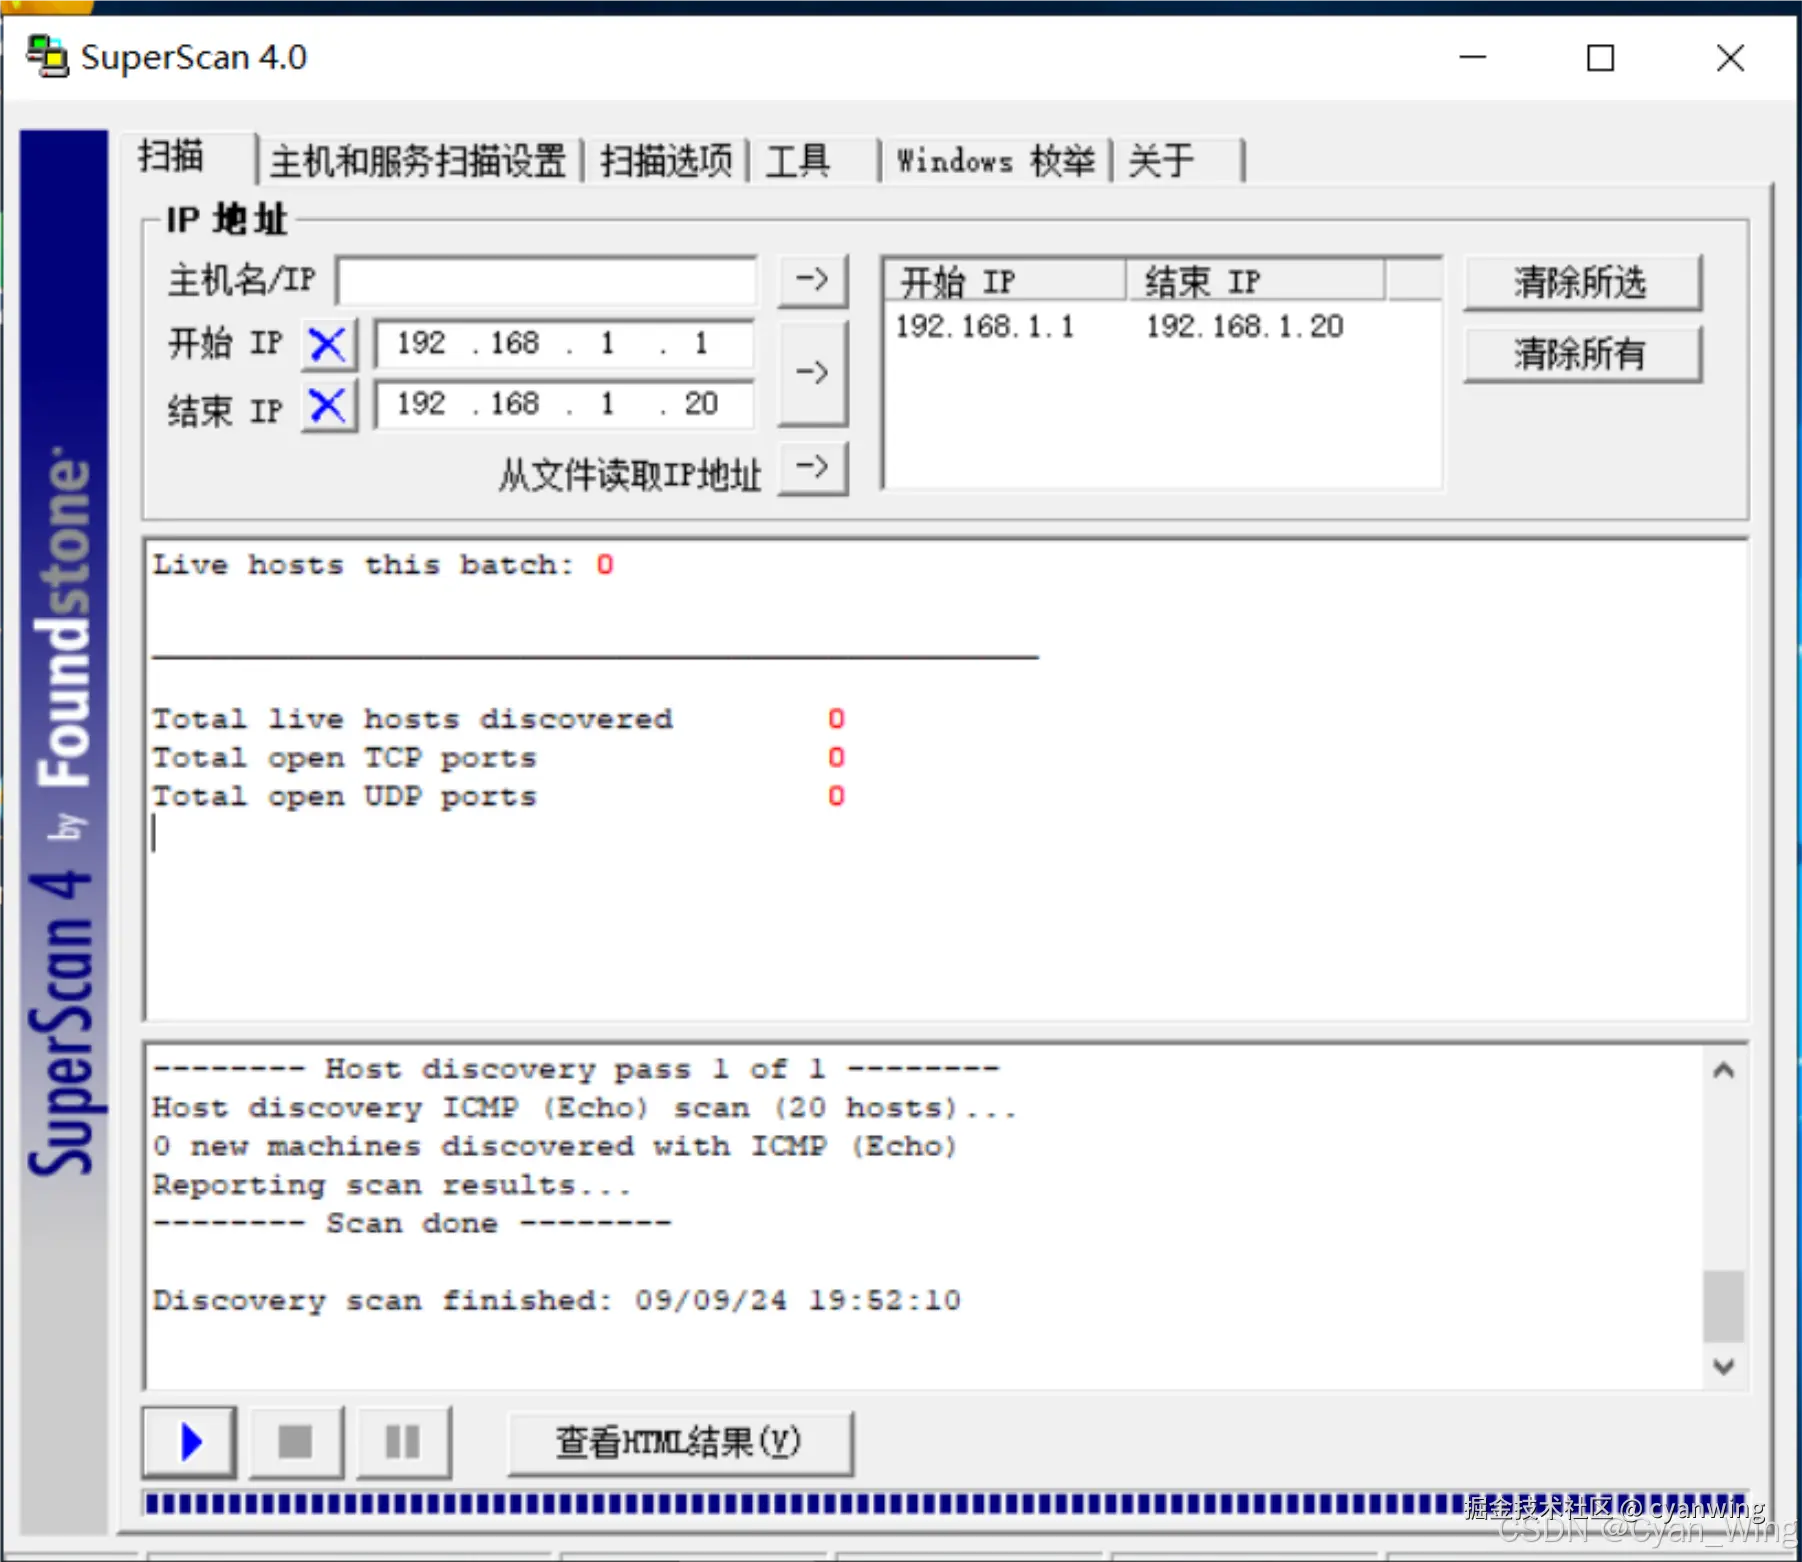Click the 开始 IP address field
Screen dimensions: 1802x1562
[564, 344]
